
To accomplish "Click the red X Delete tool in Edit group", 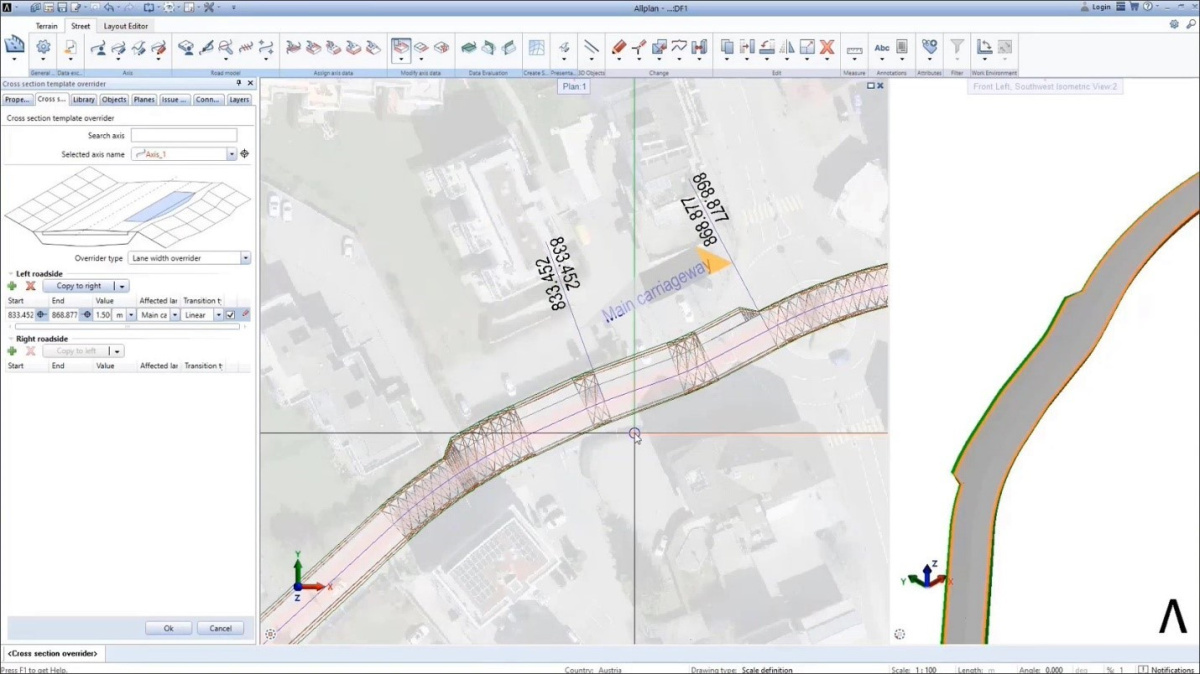I will click(x=827, y=47).
